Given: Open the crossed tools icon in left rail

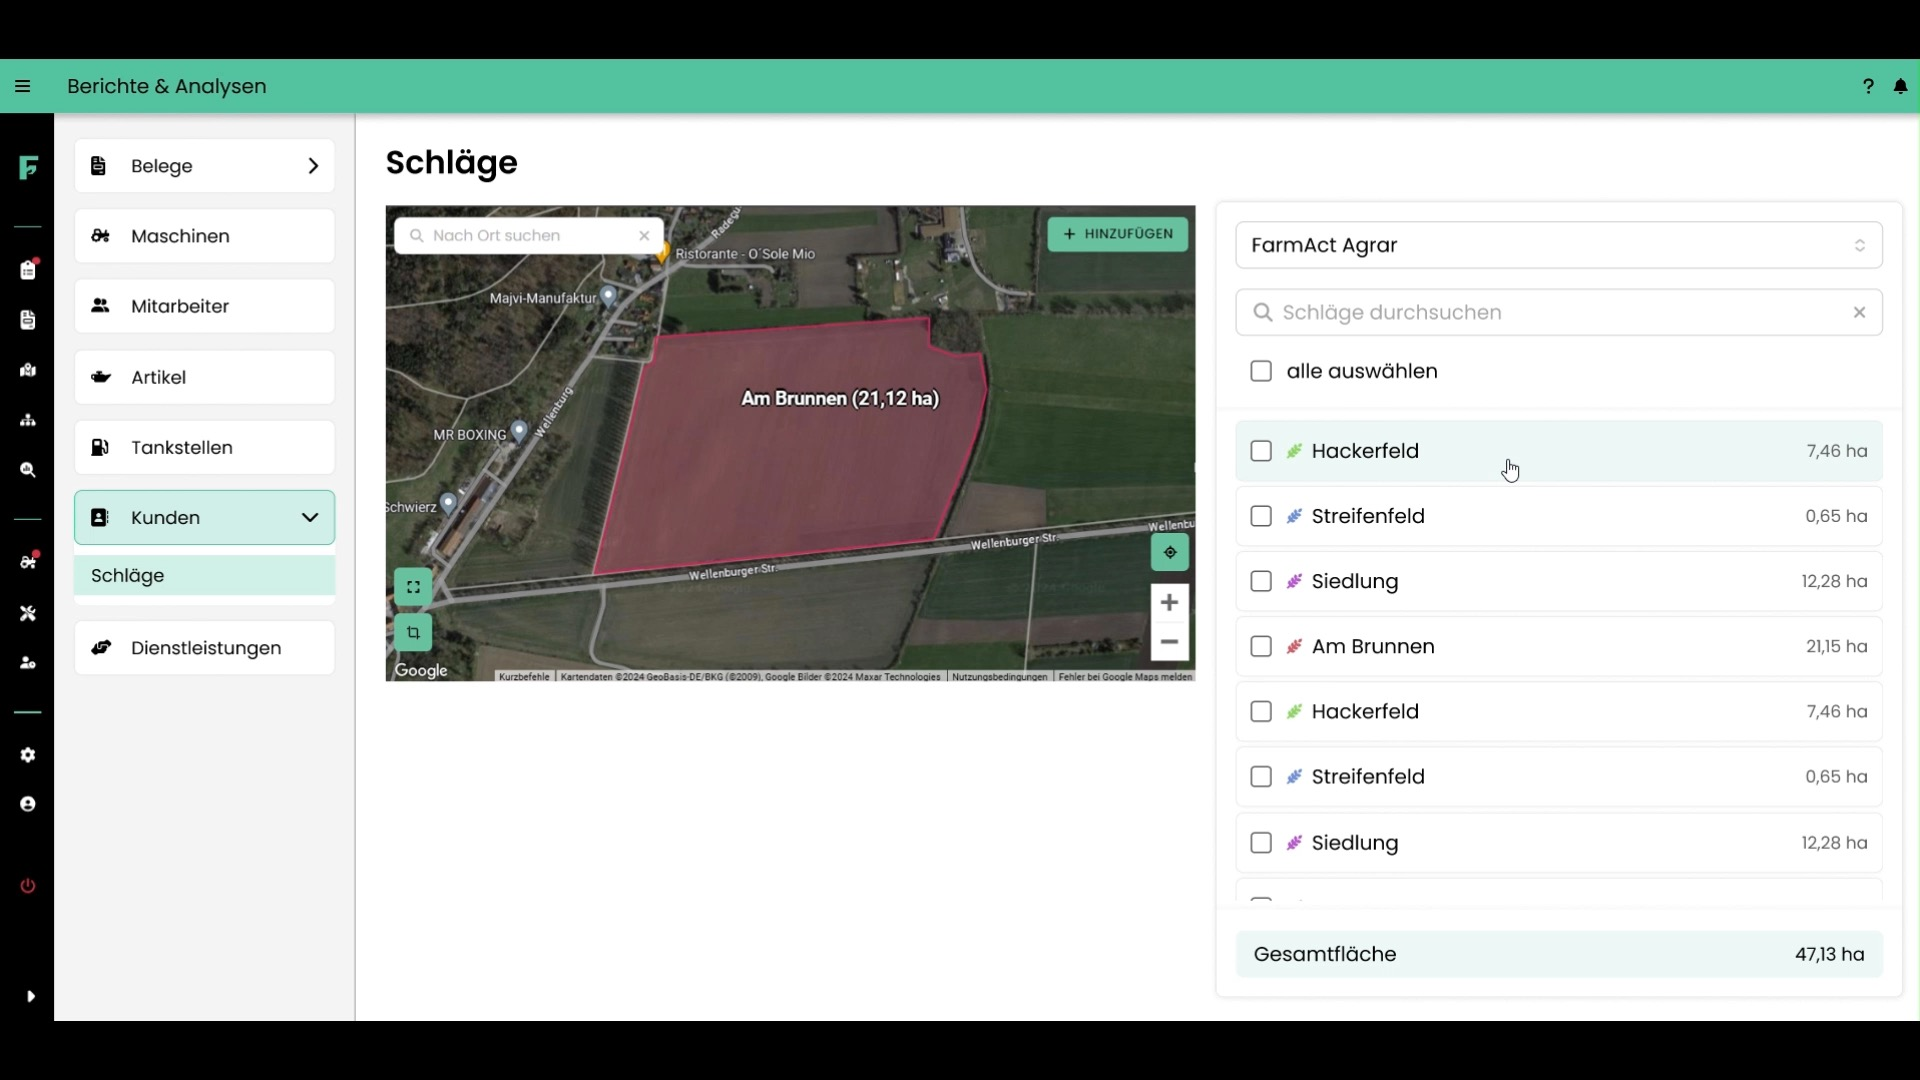Looking at the screenshot, I should tap(28, 613).
